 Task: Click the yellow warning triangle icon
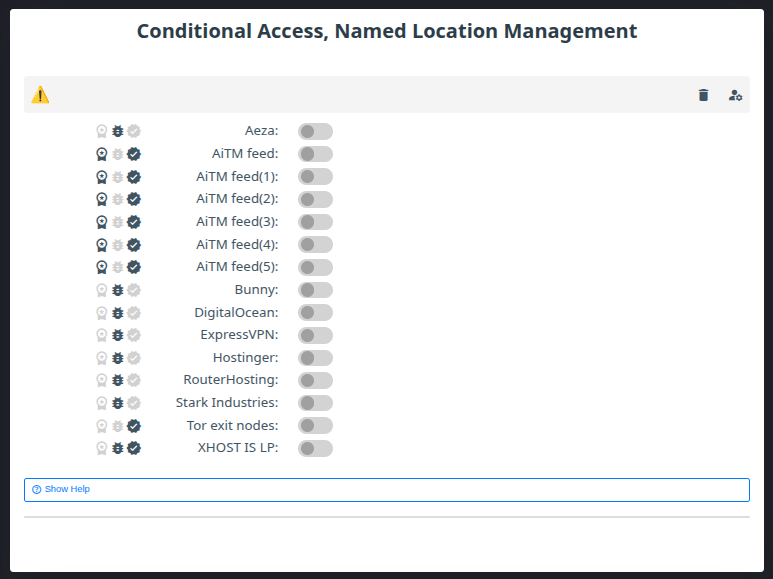pos(40,95)
